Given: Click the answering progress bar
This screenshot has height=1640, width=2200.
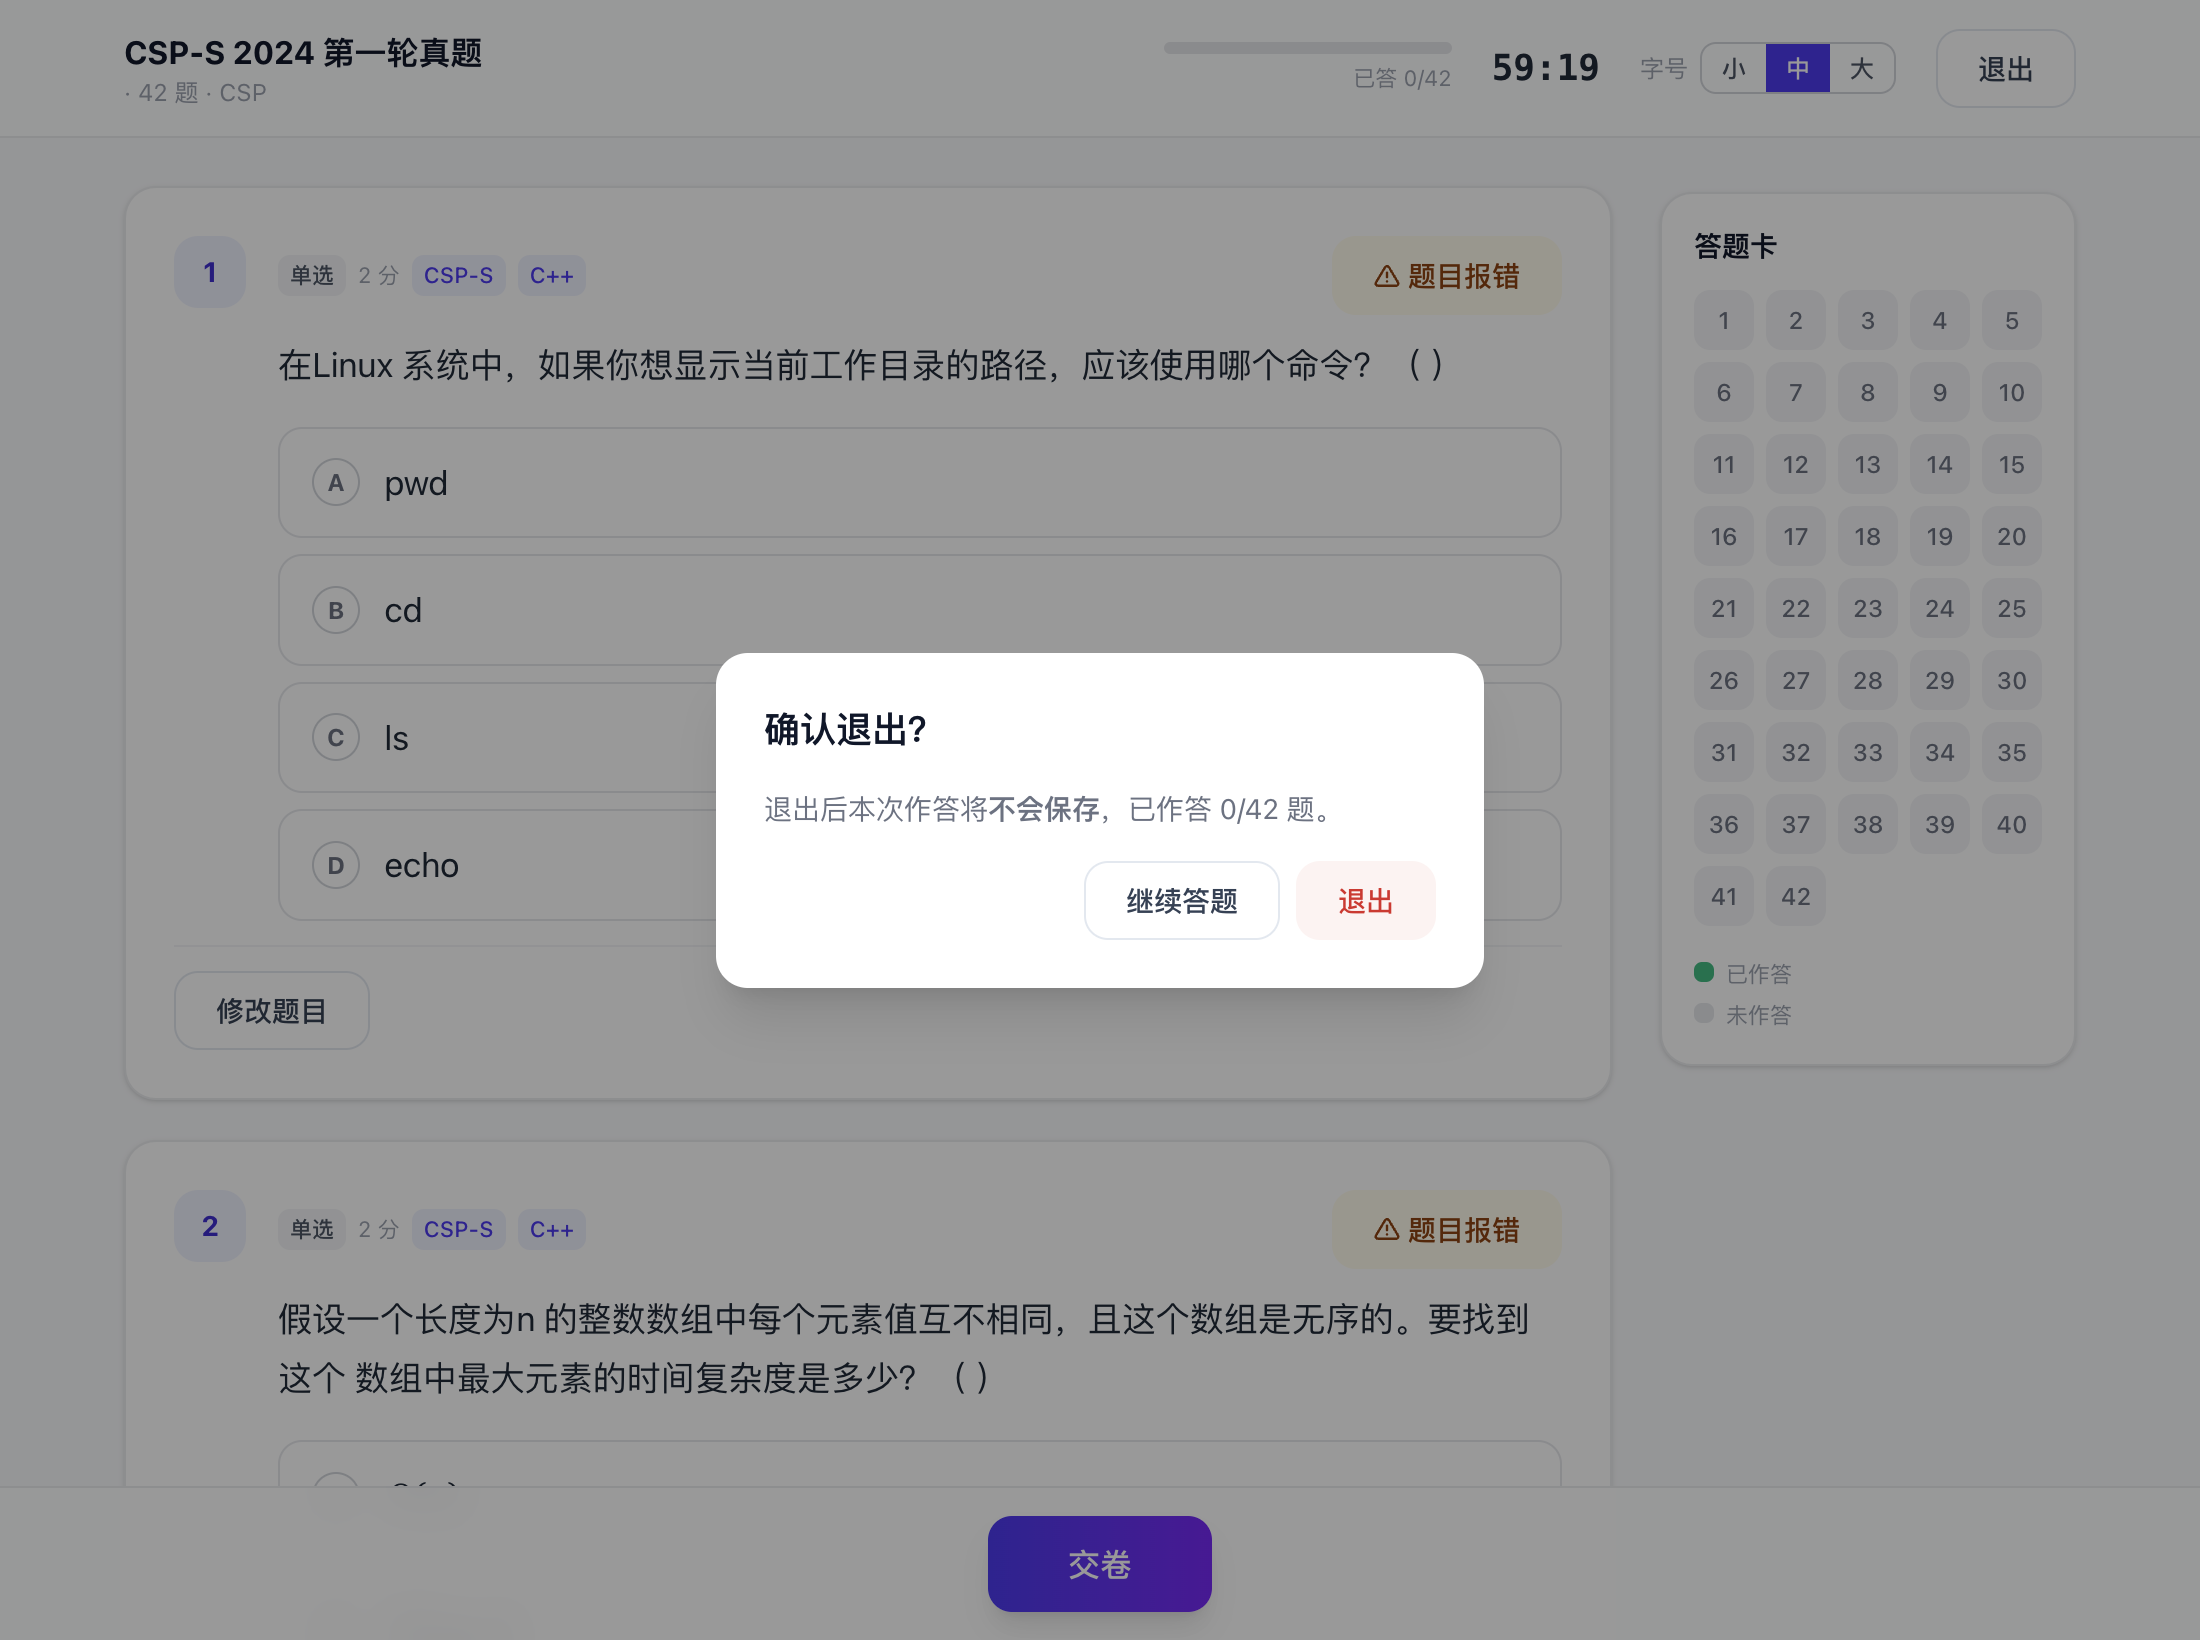Looking at the screenshot, I should [1307, 48].
